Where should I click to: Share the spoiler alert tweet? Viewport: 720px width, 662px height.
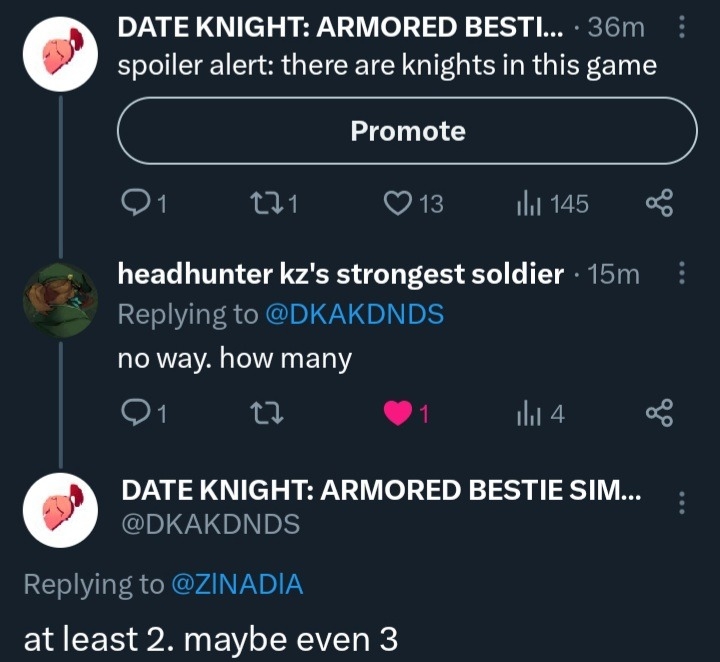pos(660,204)
